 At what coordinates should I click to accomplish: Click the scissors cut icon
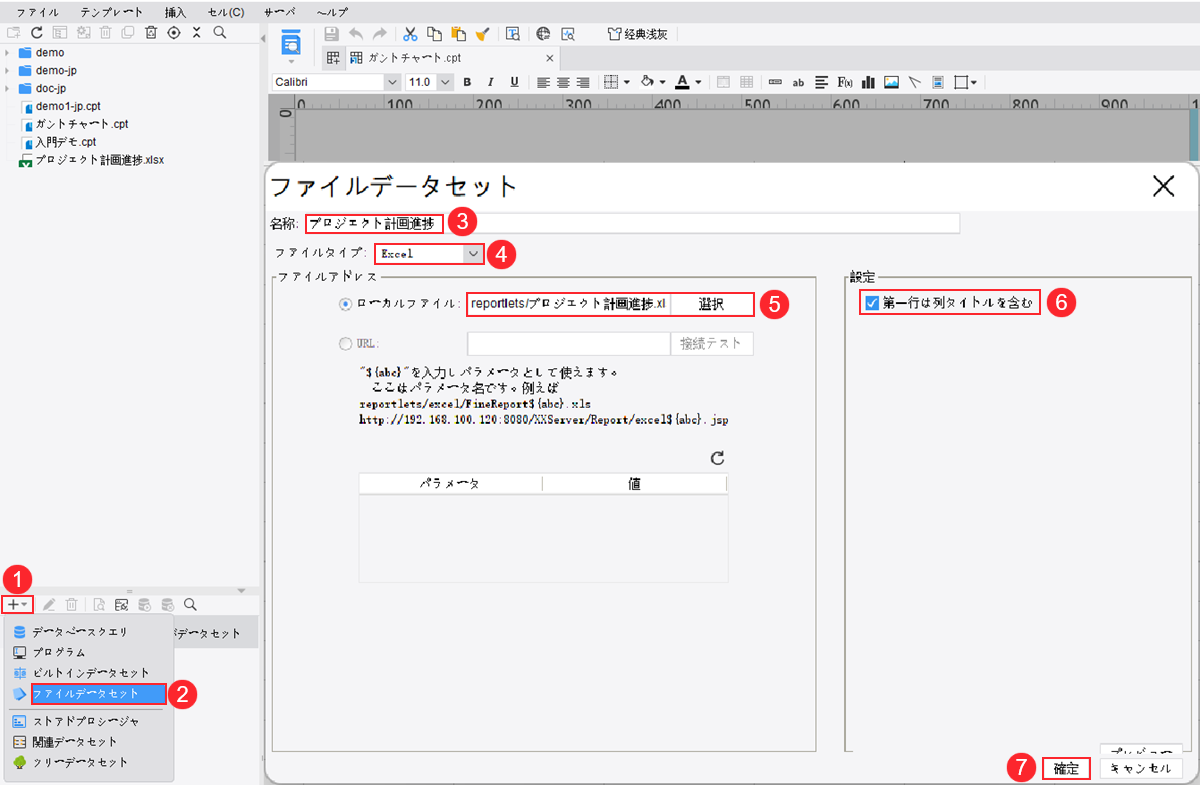410,33
